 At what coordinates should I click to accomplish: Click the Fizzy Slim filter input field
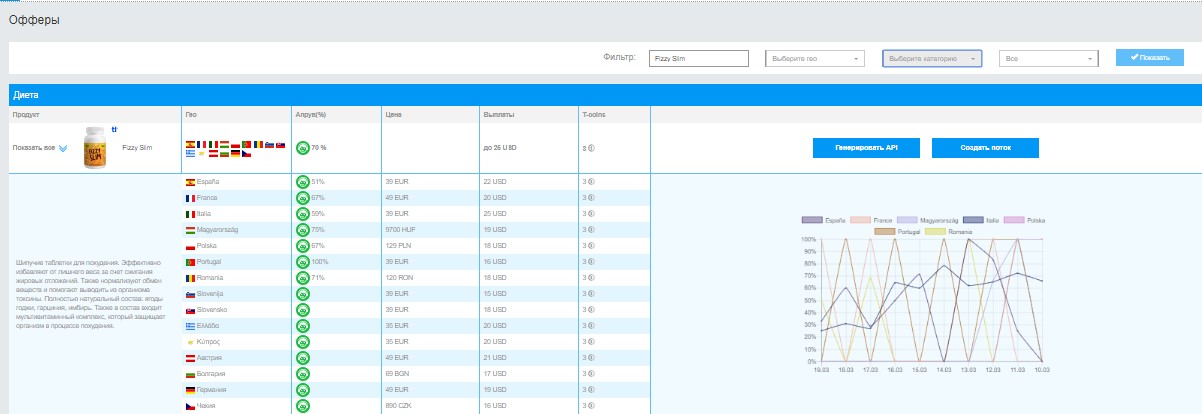(x=698, y=59)
